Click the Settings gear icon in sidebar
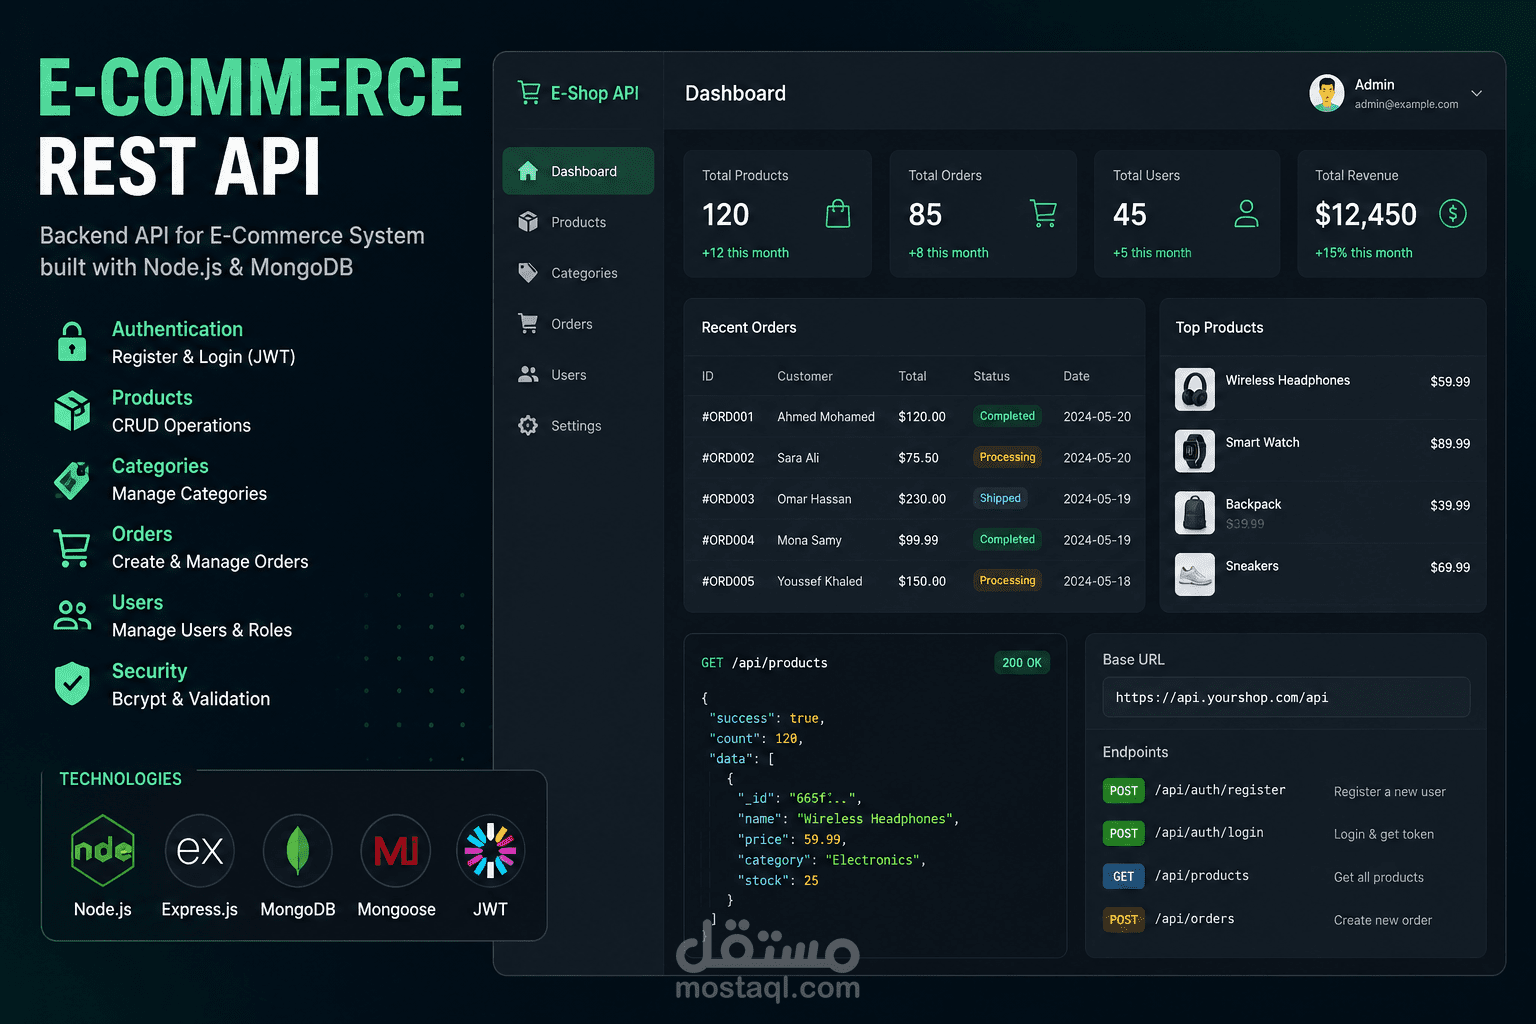This screenshot has height=1024, width=1536. 528,426
